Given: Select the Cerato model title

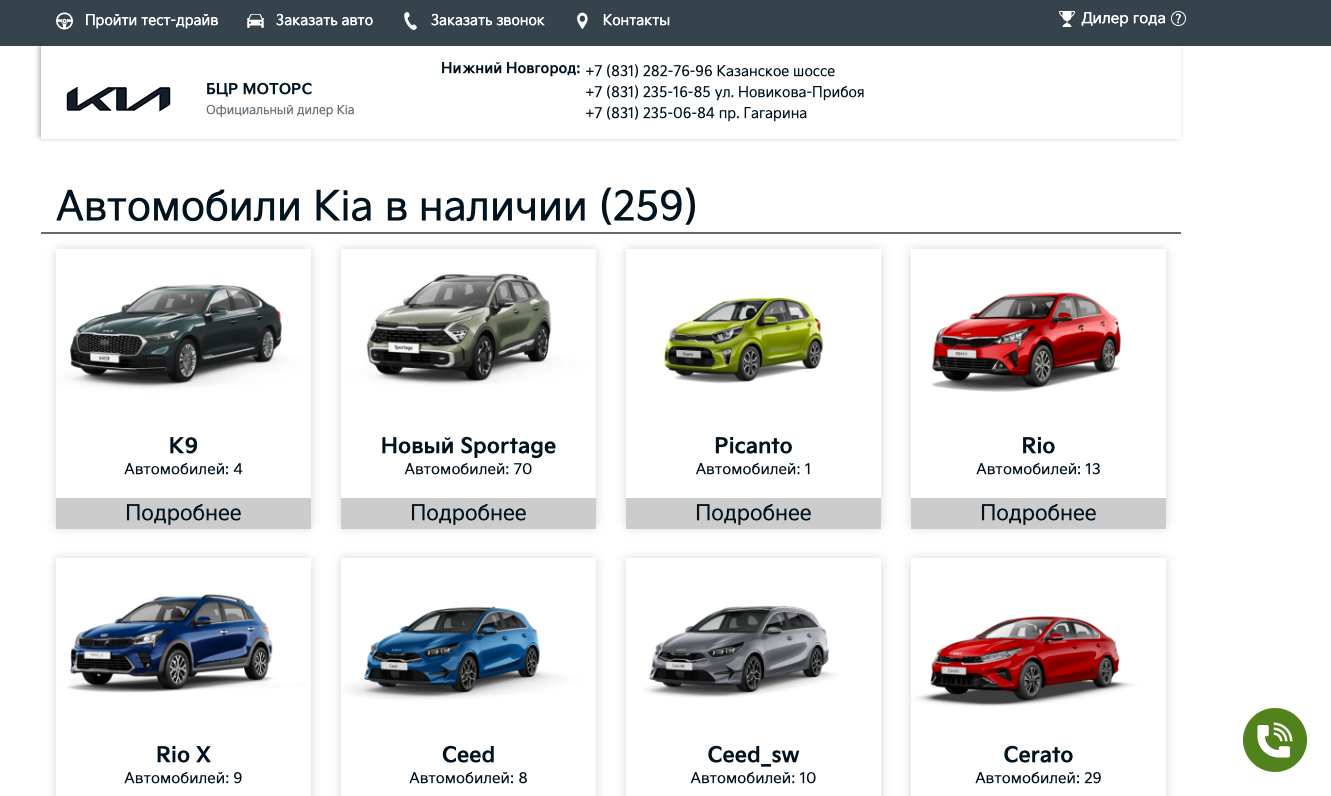Looking at the screenshot, I should pyautogui.click(x=1038, y=755).
